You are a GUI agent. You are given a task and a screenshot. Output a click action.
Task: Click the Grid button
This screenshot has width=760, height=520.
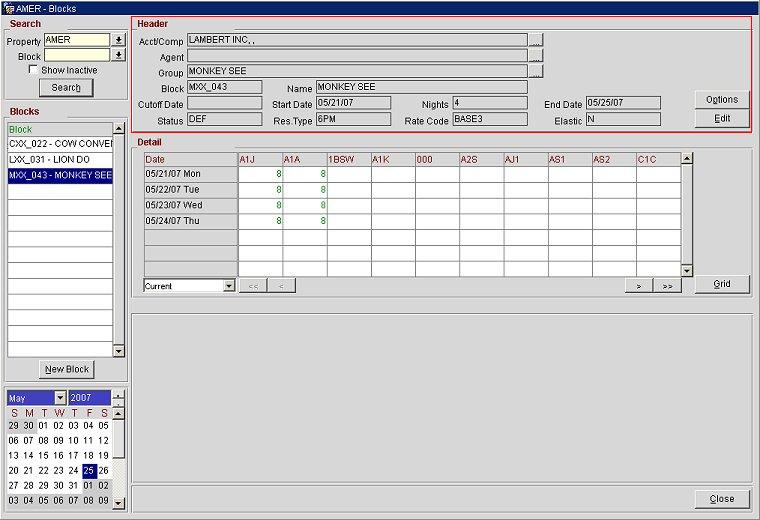[x=721, y=284]
